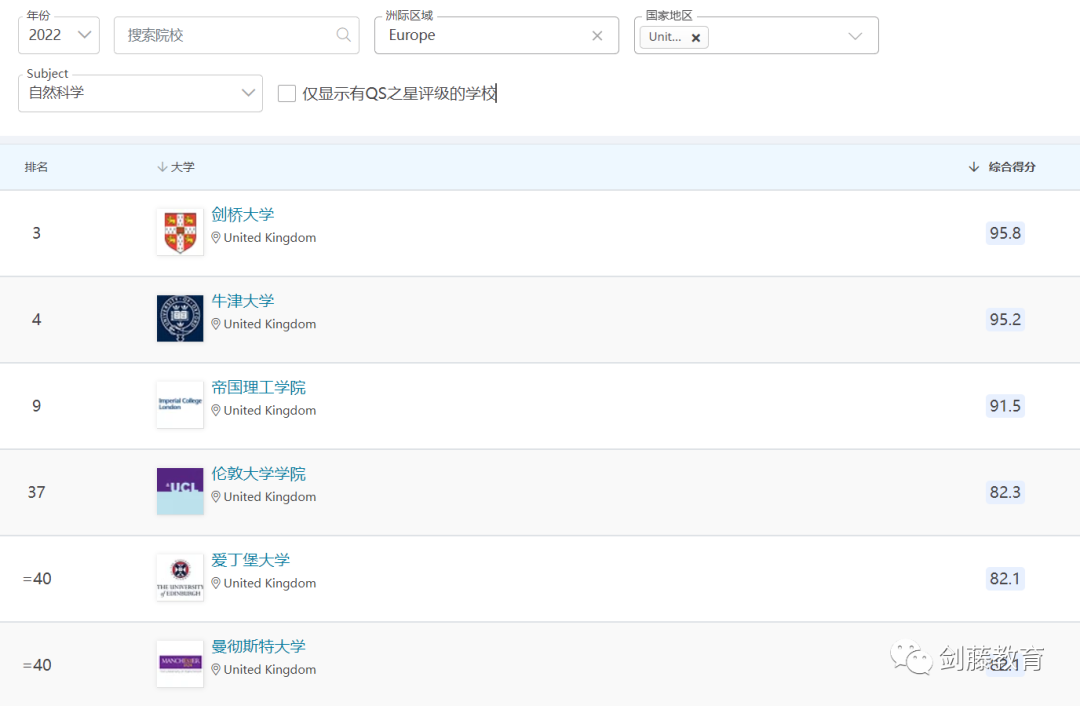Click the Oxford University logo
The height and width of the screenshot is (706, 1080).
point(180,318)
